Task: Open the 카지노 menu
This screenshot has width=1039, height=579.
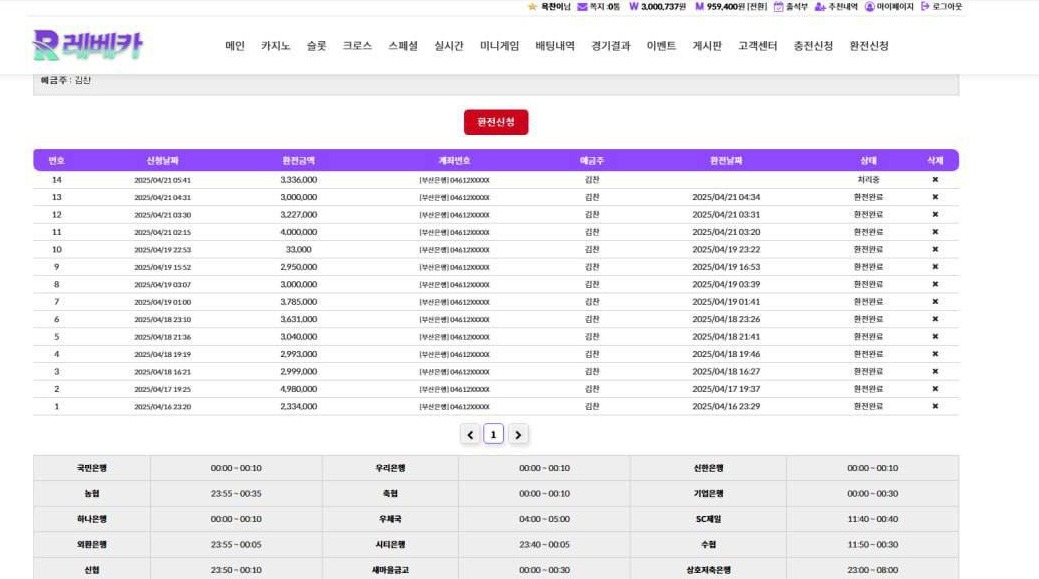Action: 275,46
